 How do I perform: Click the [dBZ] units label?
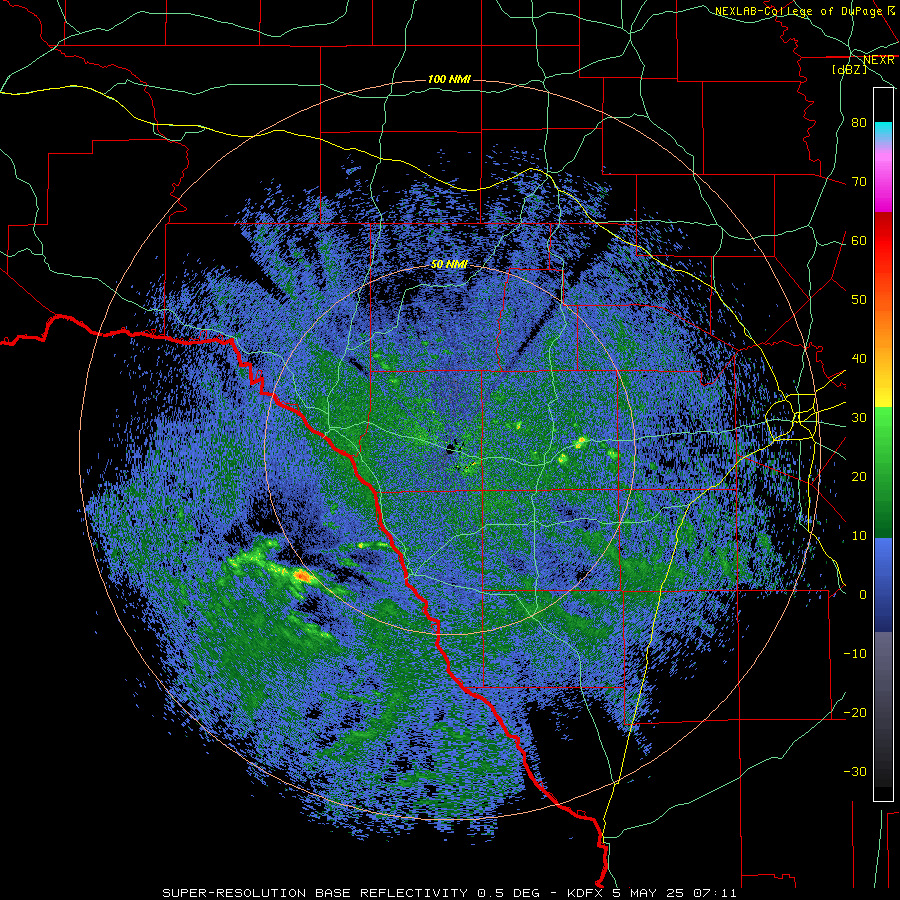tap(849, 69)
